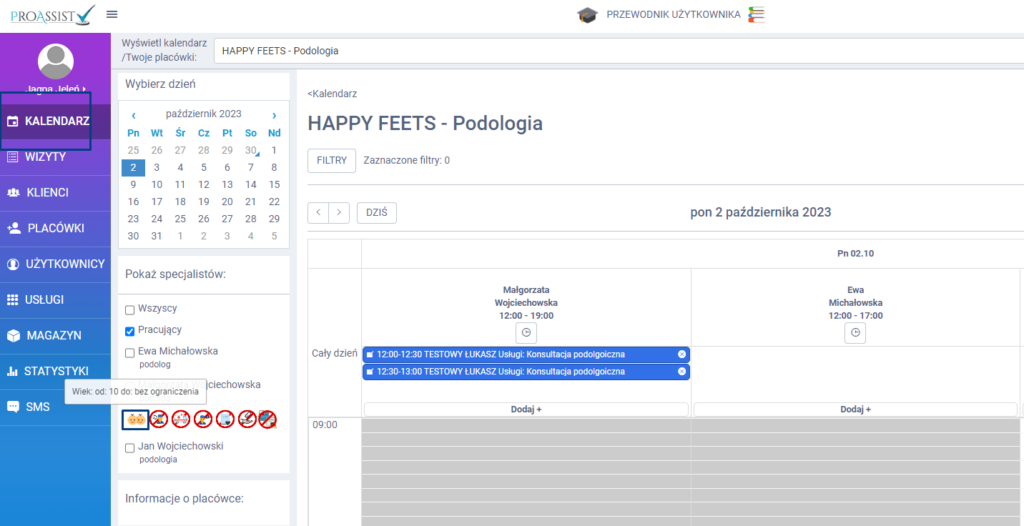Open Magazyn in the sidebar menu
1024x526 pixels.
55,335
